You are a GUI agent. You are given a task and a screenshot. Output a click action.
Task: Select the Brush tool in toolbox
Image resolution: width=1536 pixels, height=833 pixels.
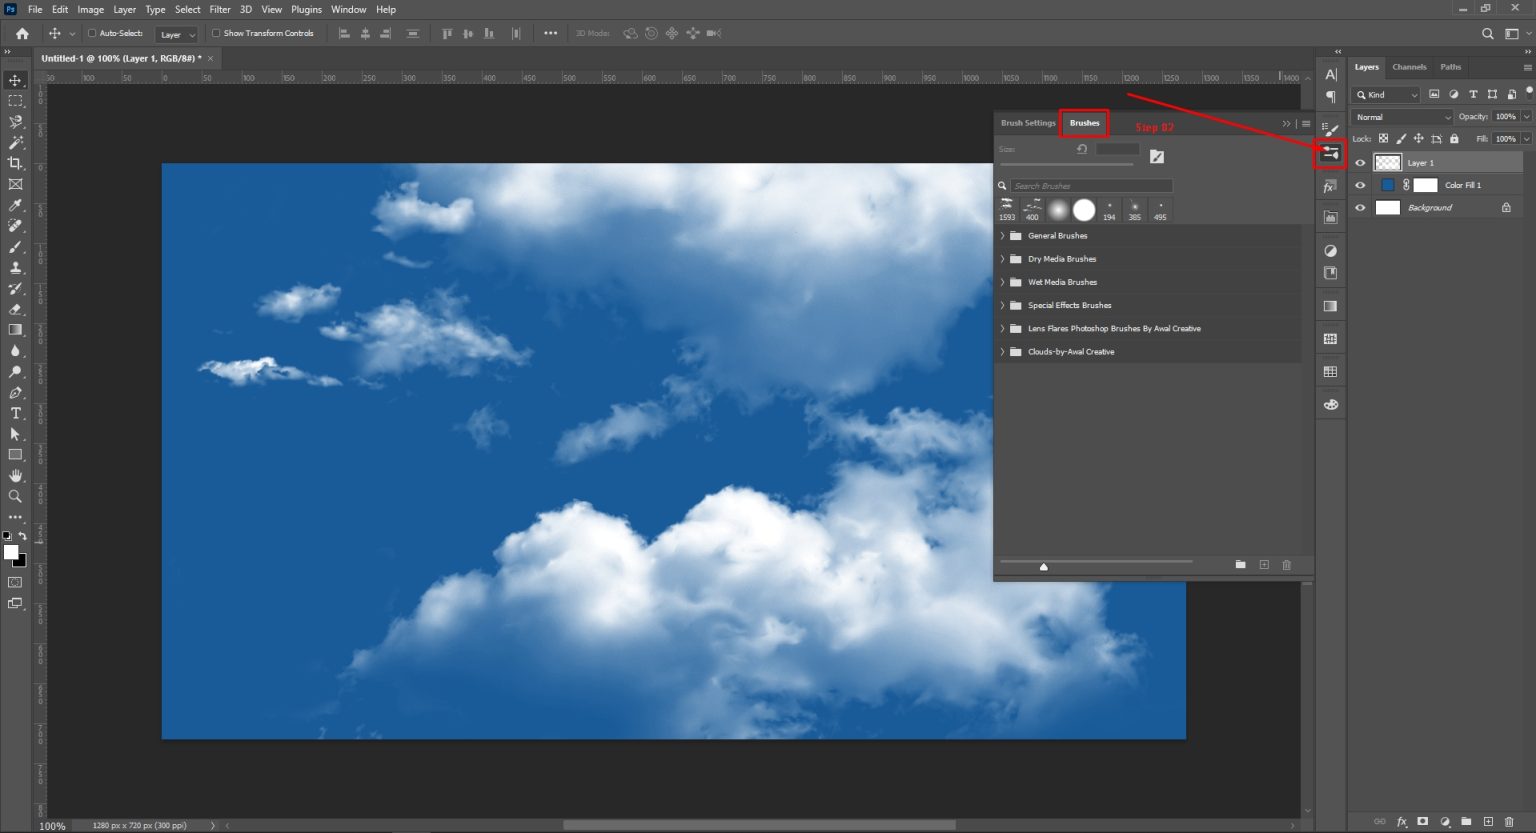tap(15, 247)
